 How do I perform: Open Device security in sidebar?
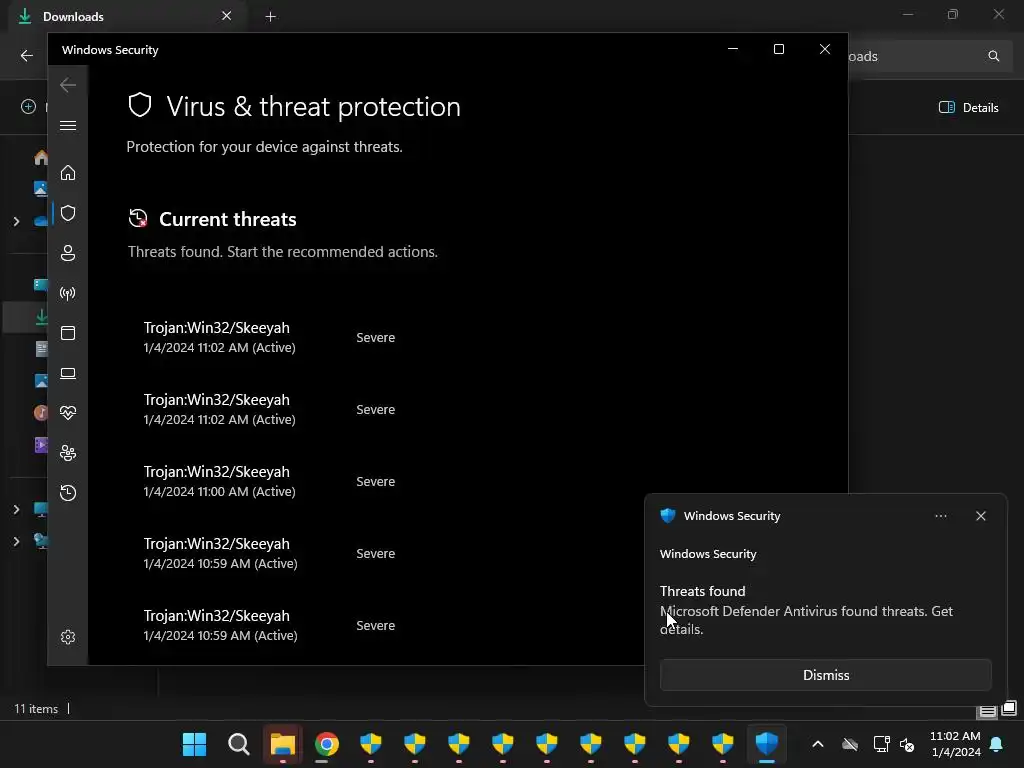[68, 373]
